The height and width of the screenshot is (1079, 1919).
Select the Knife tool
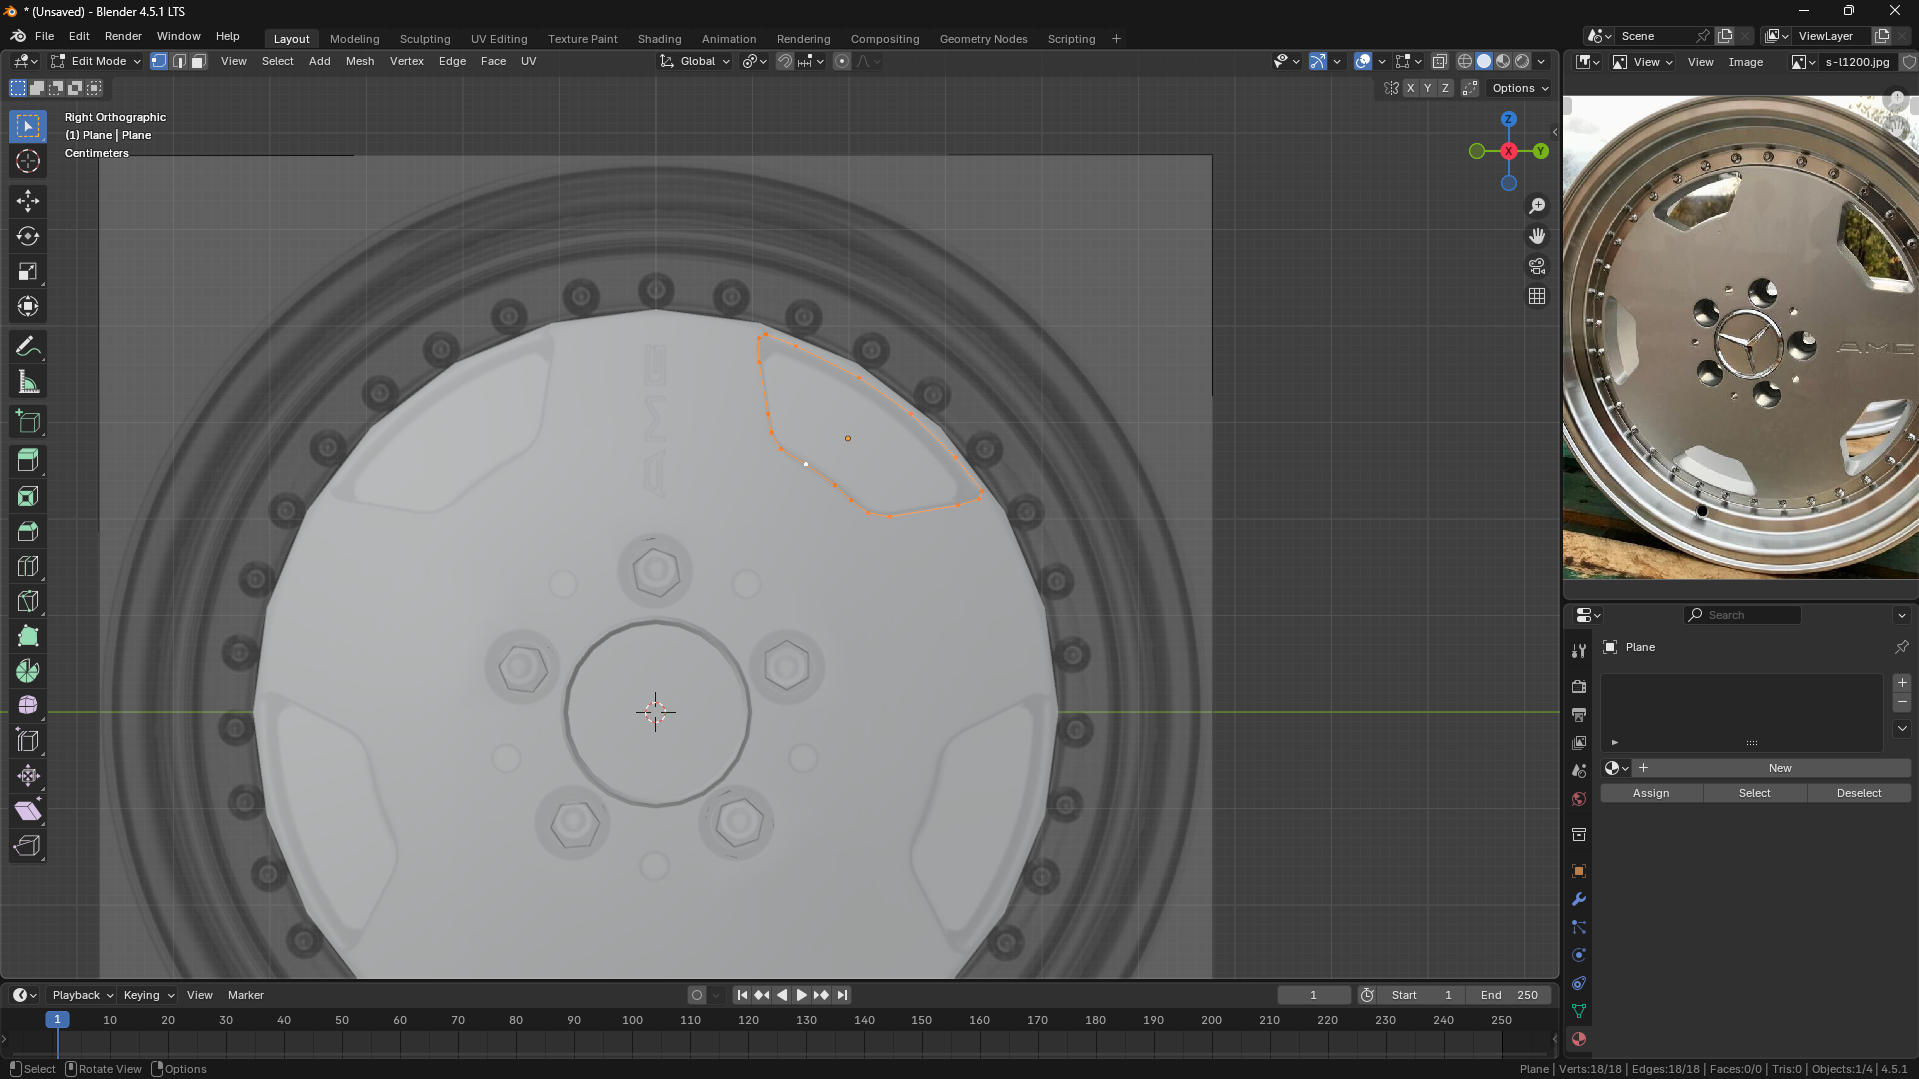pyautogui.click(x=28, y=601)
